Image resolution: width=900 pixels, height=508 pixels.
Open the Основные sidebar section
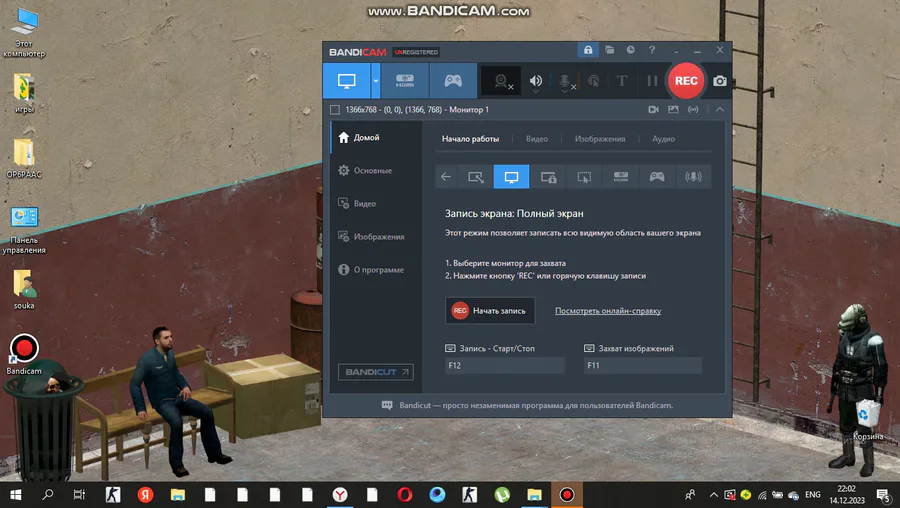[376, 170]
